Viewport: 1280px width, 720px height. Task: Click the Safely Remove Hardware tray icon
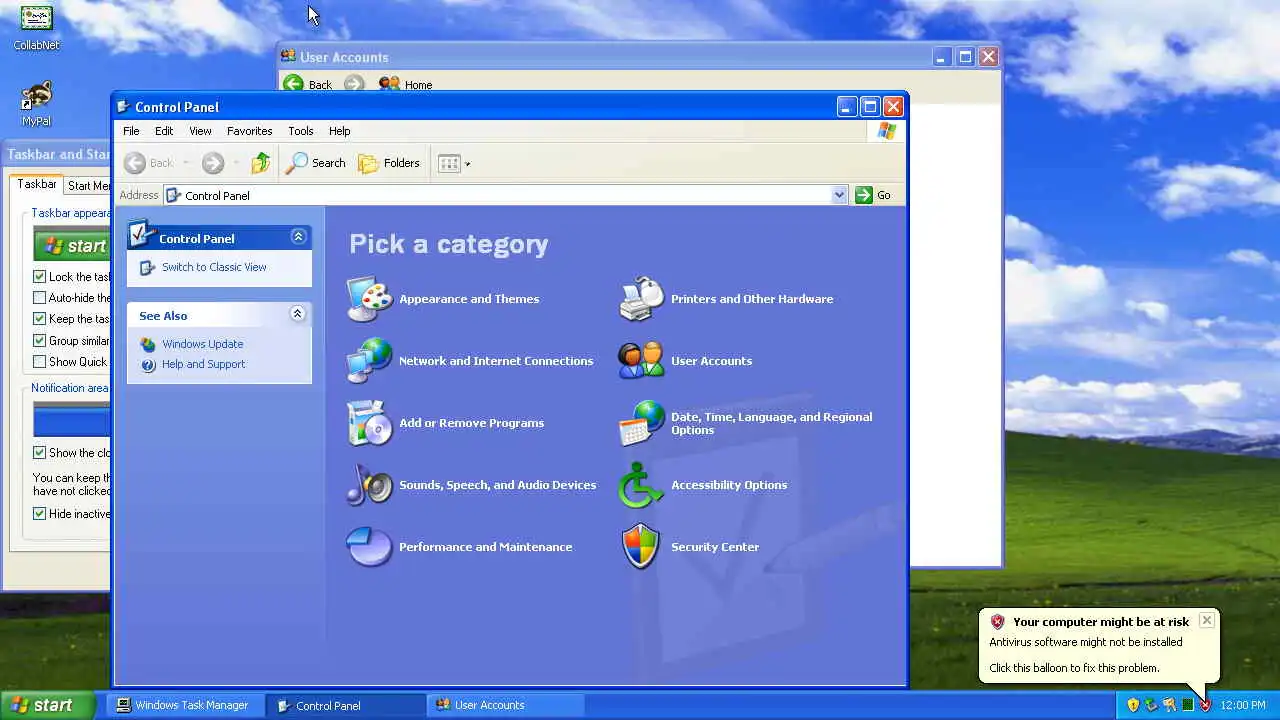point(1151,705)
